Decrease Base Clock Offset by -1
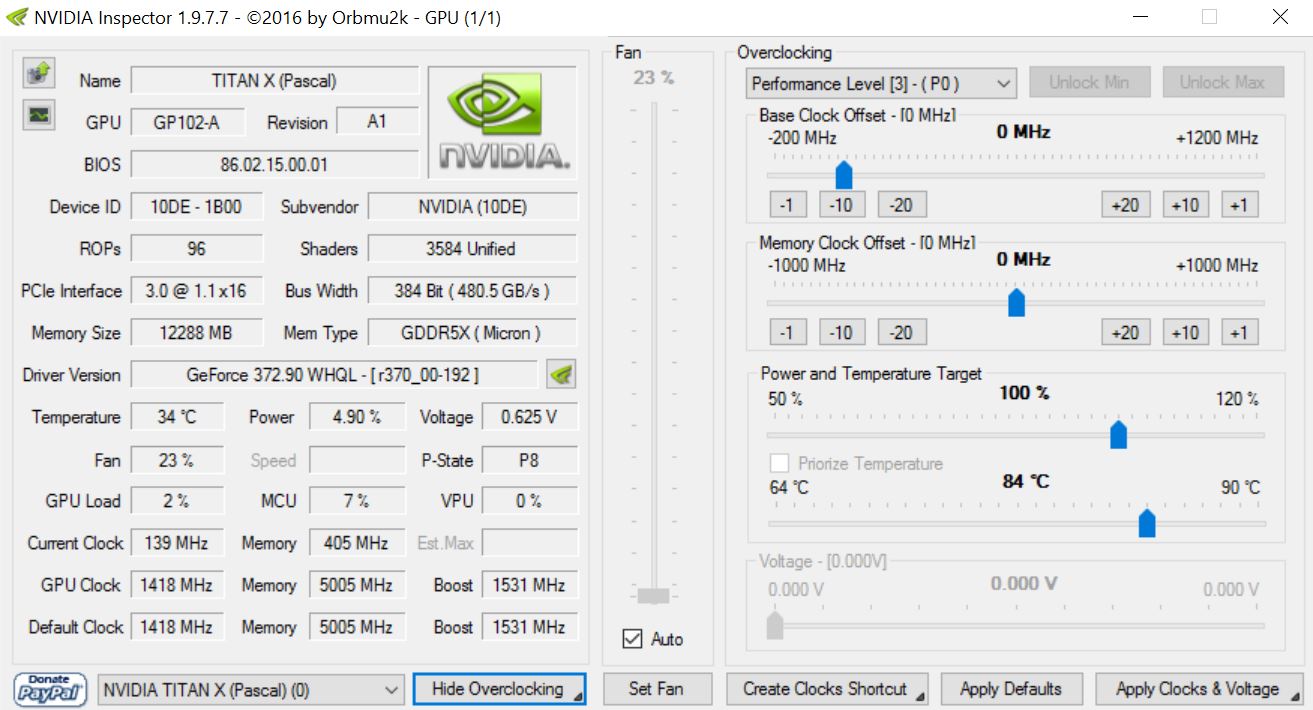 (788, 205)
